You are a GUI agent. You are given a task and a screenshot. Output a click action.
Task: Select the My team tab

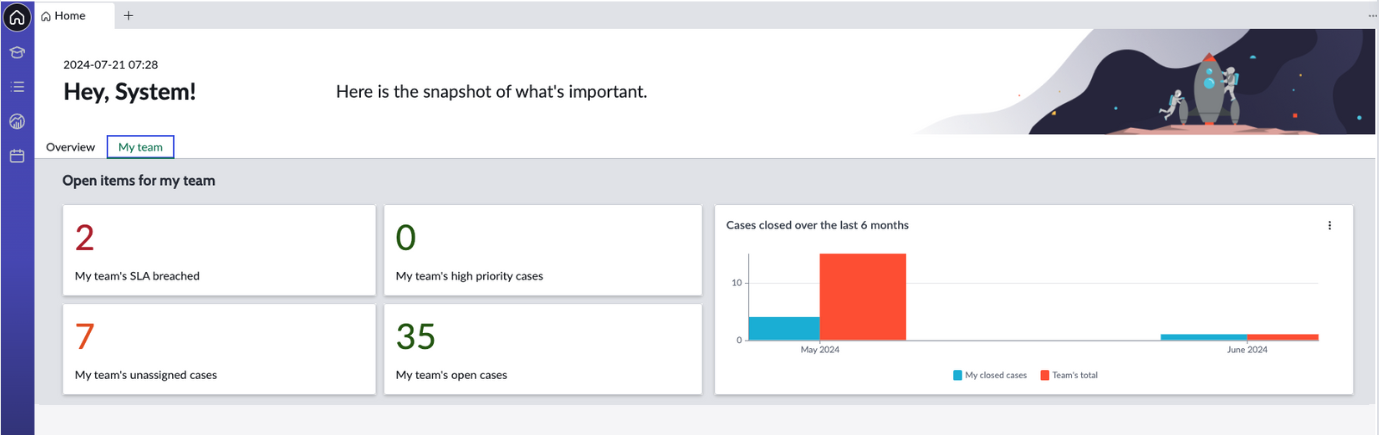tap(141, 147)
